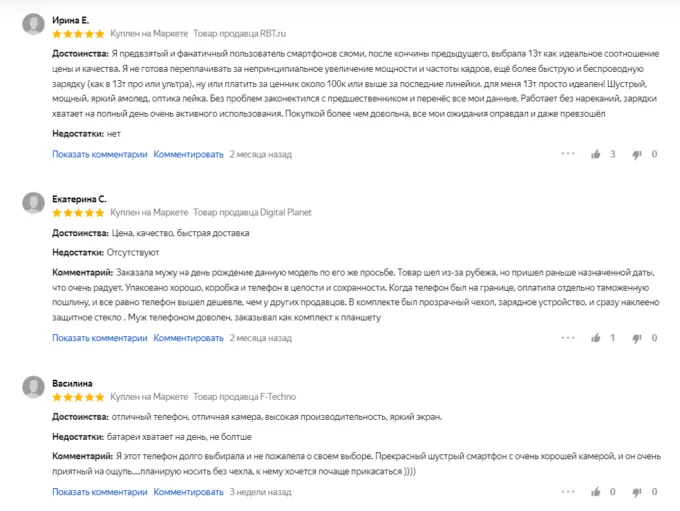This screenshot has width=680, height=511.
Task: Click Ирина Е.'s profile avatar
Action: point(33,24)
